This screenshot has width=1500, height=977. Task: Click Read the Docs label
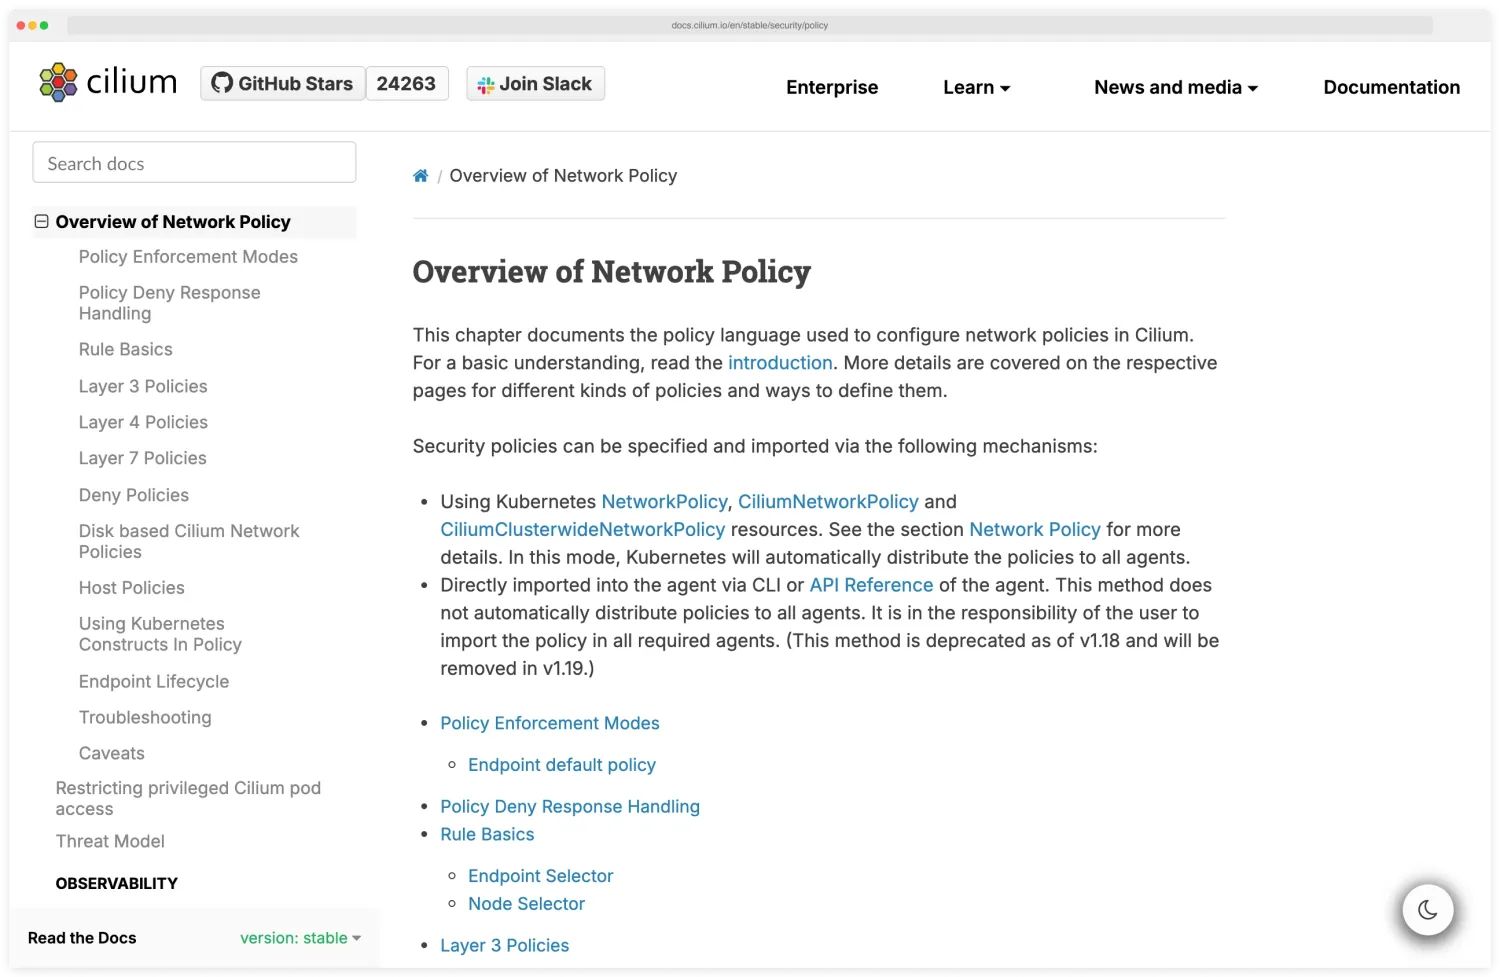coord(82,938)
